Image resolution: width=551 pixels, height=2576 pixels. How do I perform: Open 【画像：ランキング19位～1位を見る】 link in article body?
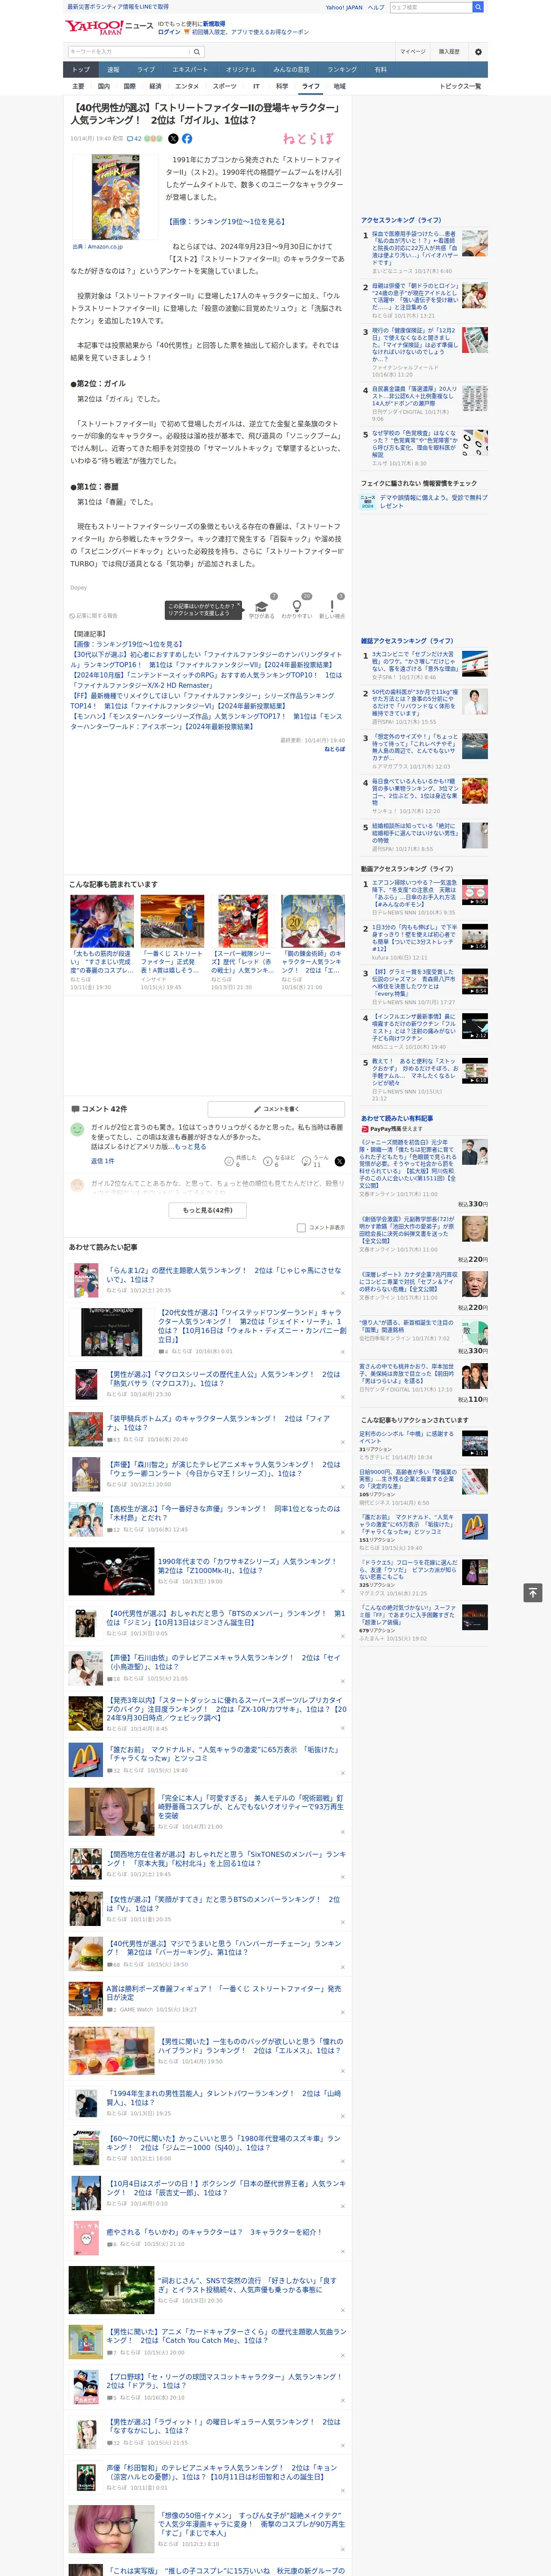point(226,222)
